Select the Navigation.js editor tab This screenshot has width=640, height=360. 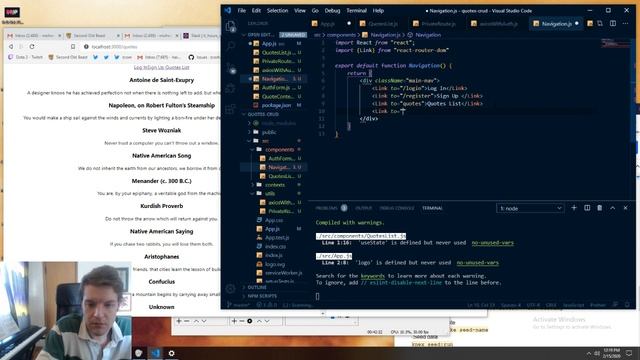556,24
